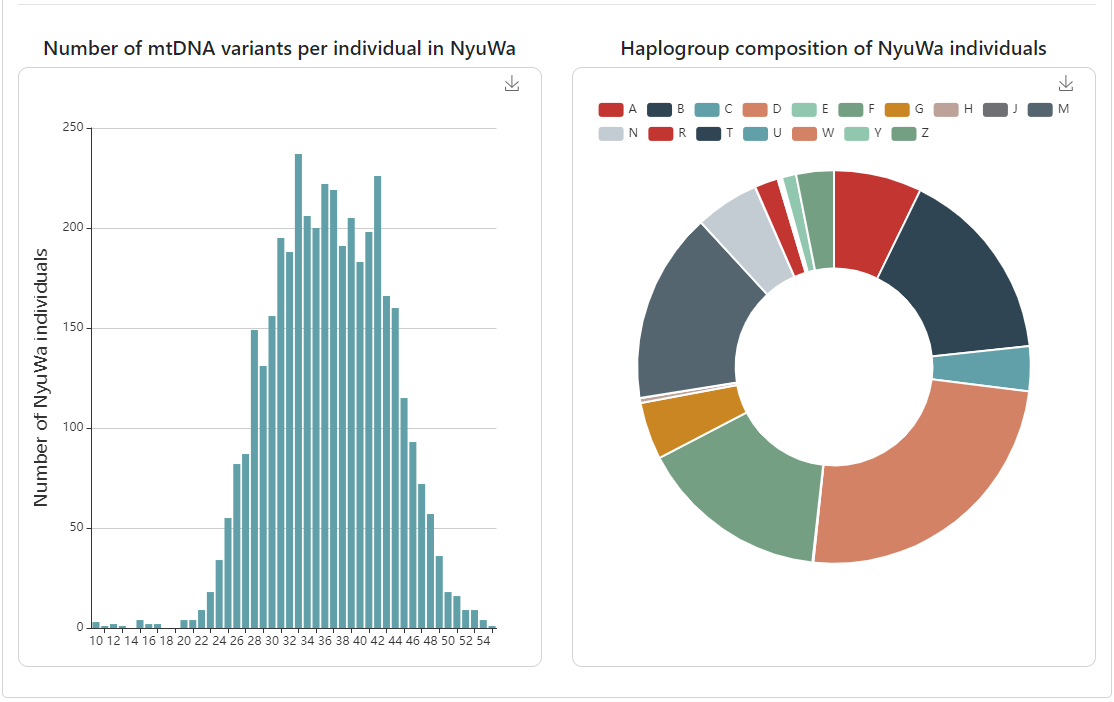
Task: Download the mtDNA variants histogram
Action: point(512,84)
